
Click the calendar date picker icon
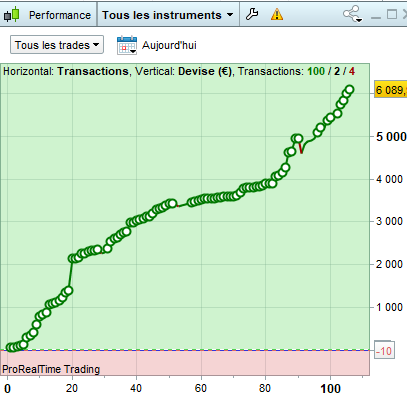[x=127, y=45]
